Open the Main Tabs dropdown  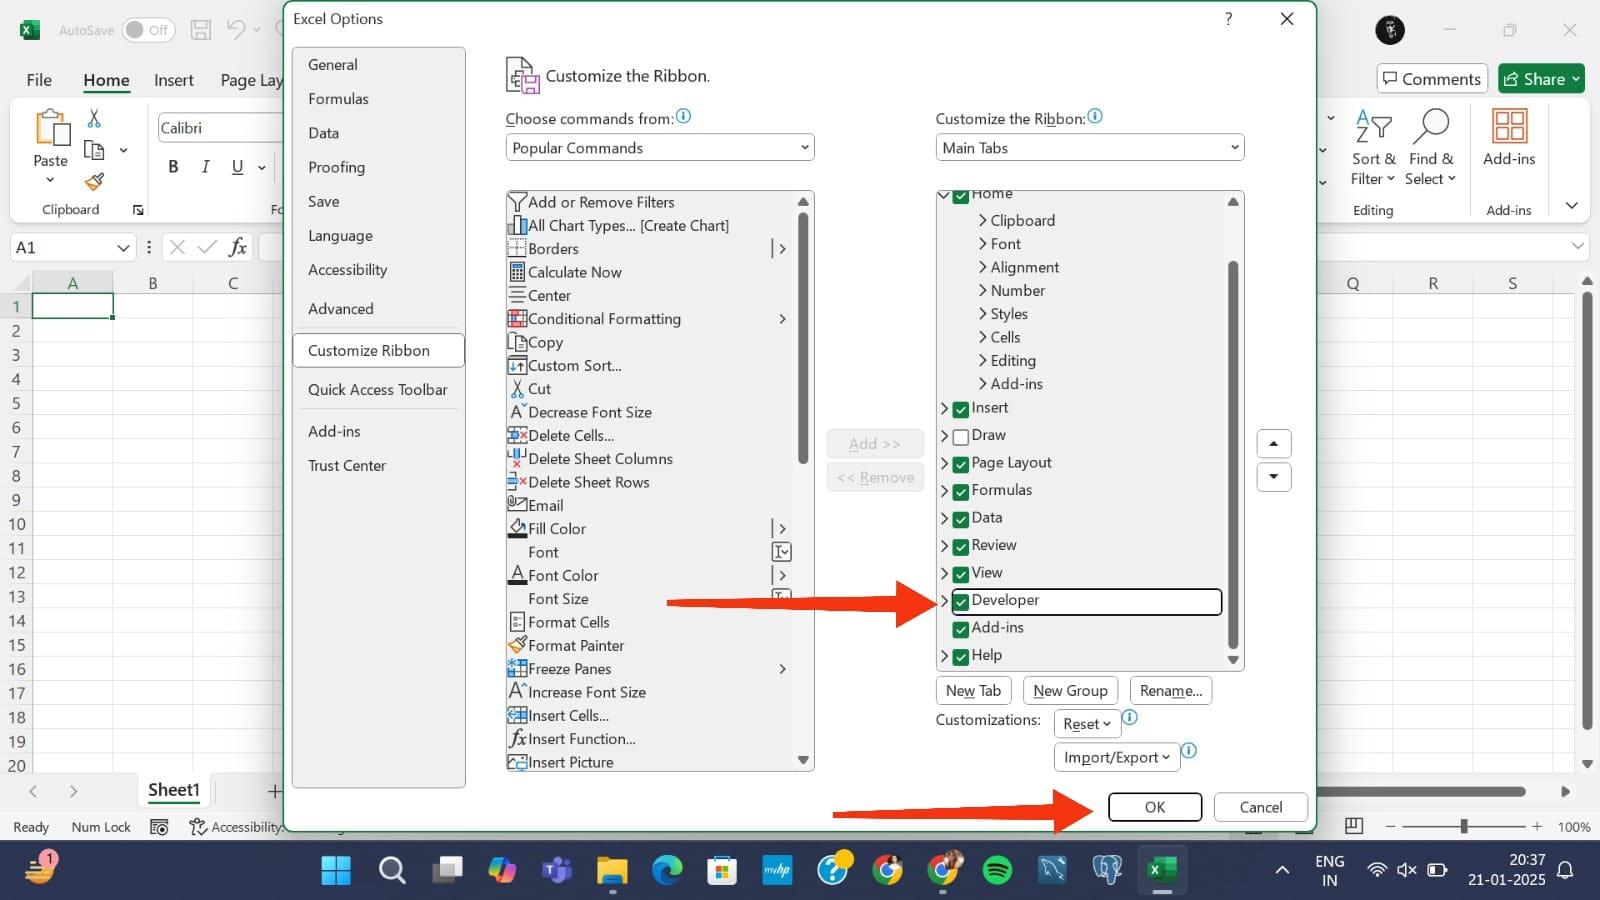(1090, 148)
